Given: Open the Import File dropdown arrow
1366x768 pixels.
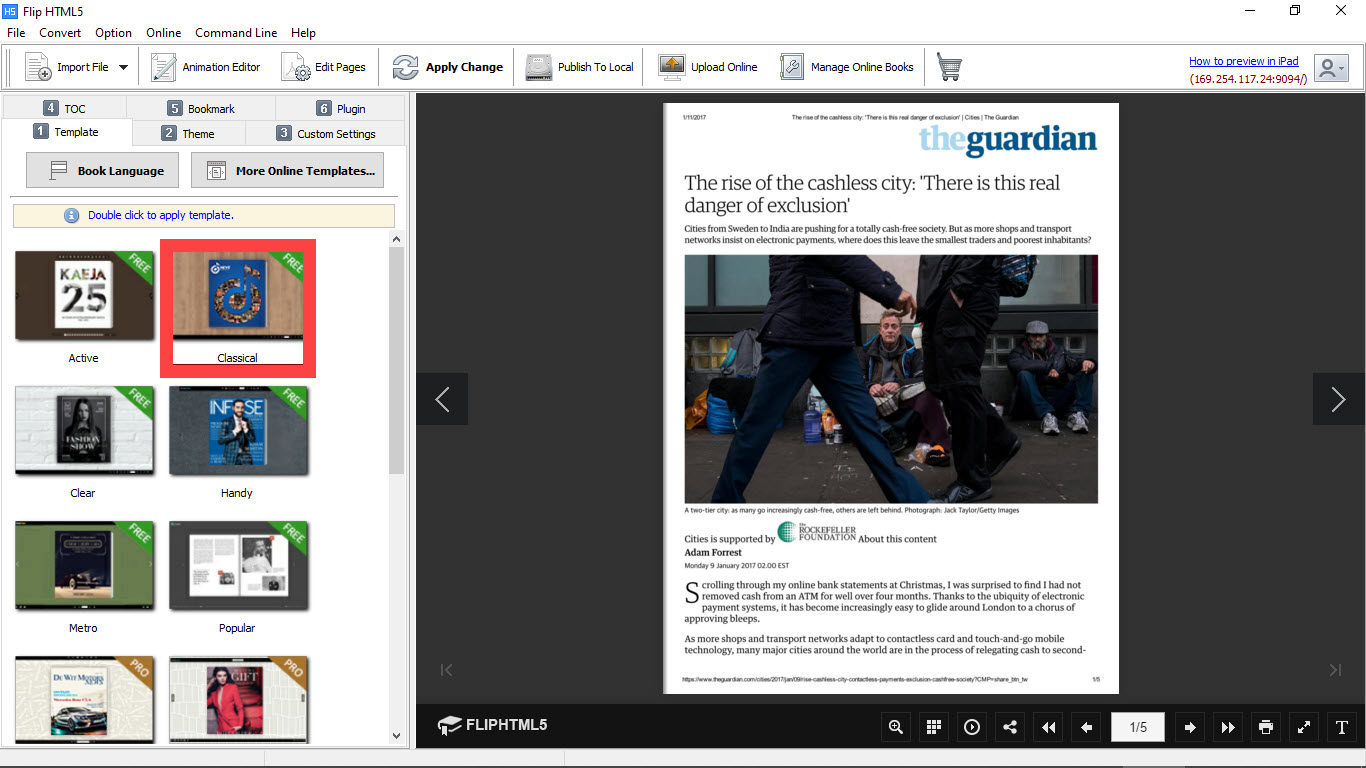Looking at the screenshot, I should (x=123, y=67).
